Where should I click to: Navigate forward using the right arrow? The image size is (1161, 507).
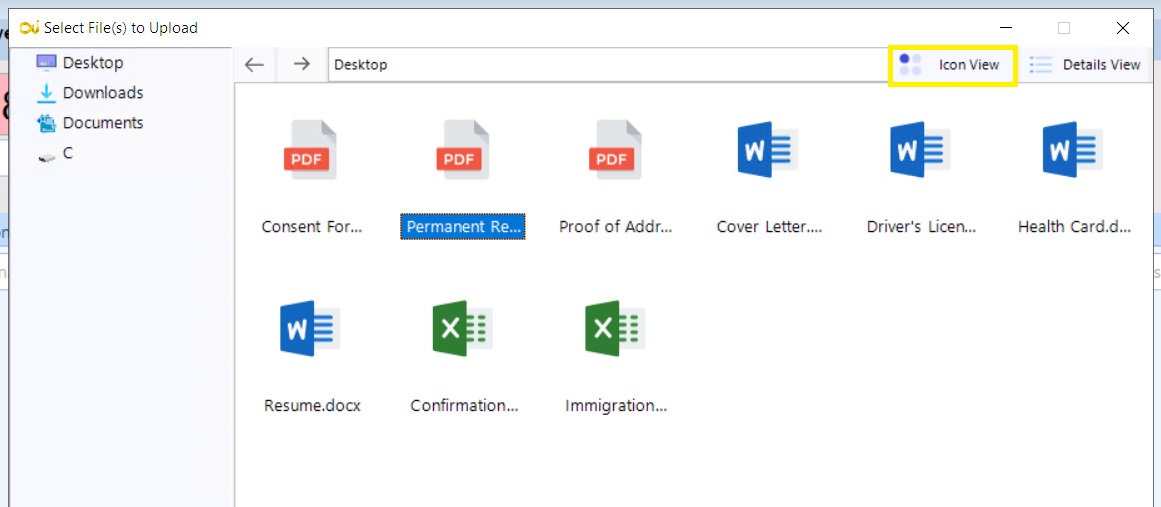point(302,65)
